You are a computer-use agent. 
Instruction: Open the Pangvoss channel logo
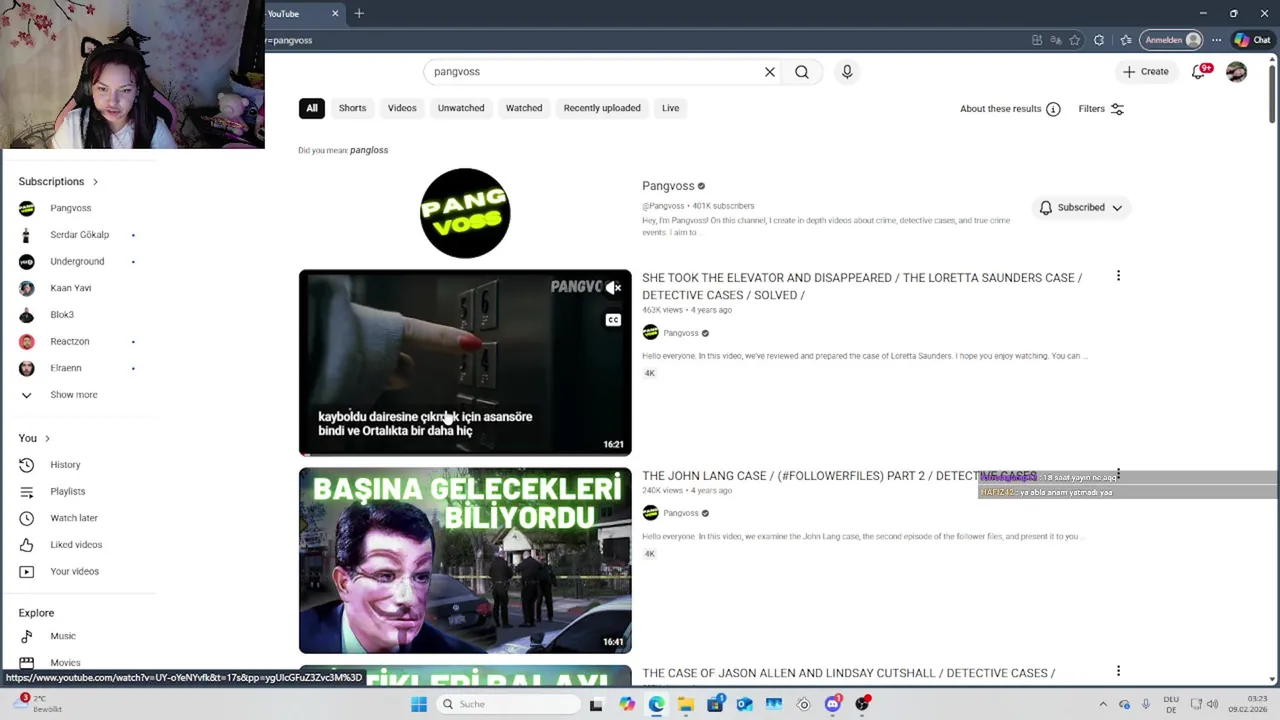click(x=465, y=213)
